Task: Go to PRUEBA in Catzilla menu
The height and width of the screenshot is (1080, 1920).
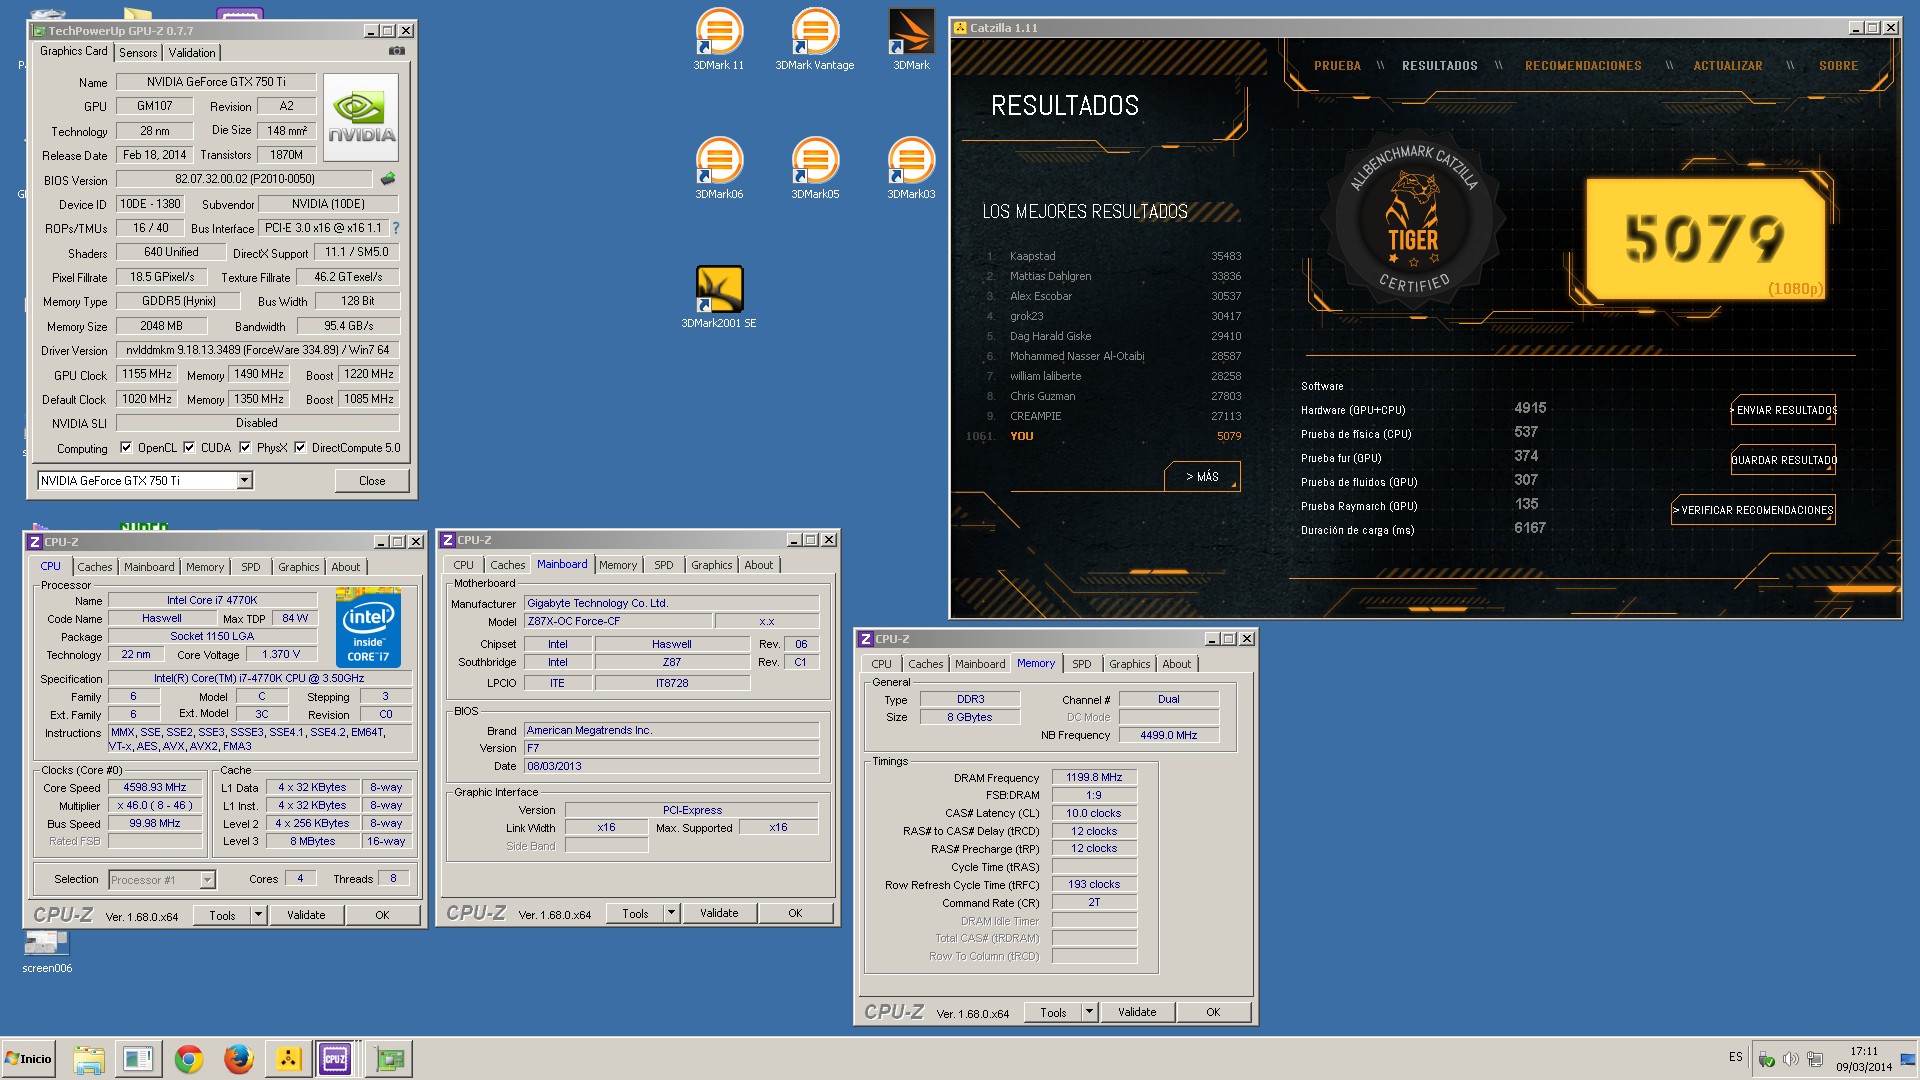Action: pos(1337,66)
